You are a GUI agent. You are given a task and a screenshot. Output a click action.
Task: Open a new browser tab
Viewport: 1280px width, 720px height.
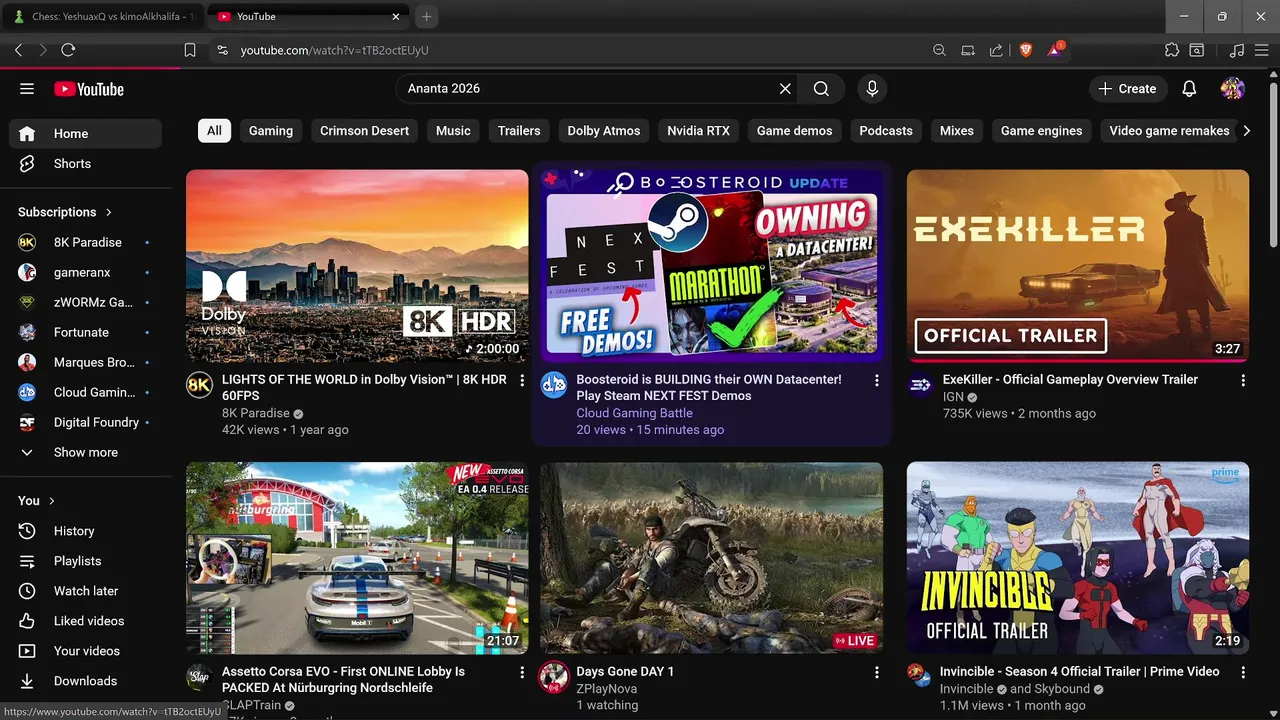[x=426, y=17]
